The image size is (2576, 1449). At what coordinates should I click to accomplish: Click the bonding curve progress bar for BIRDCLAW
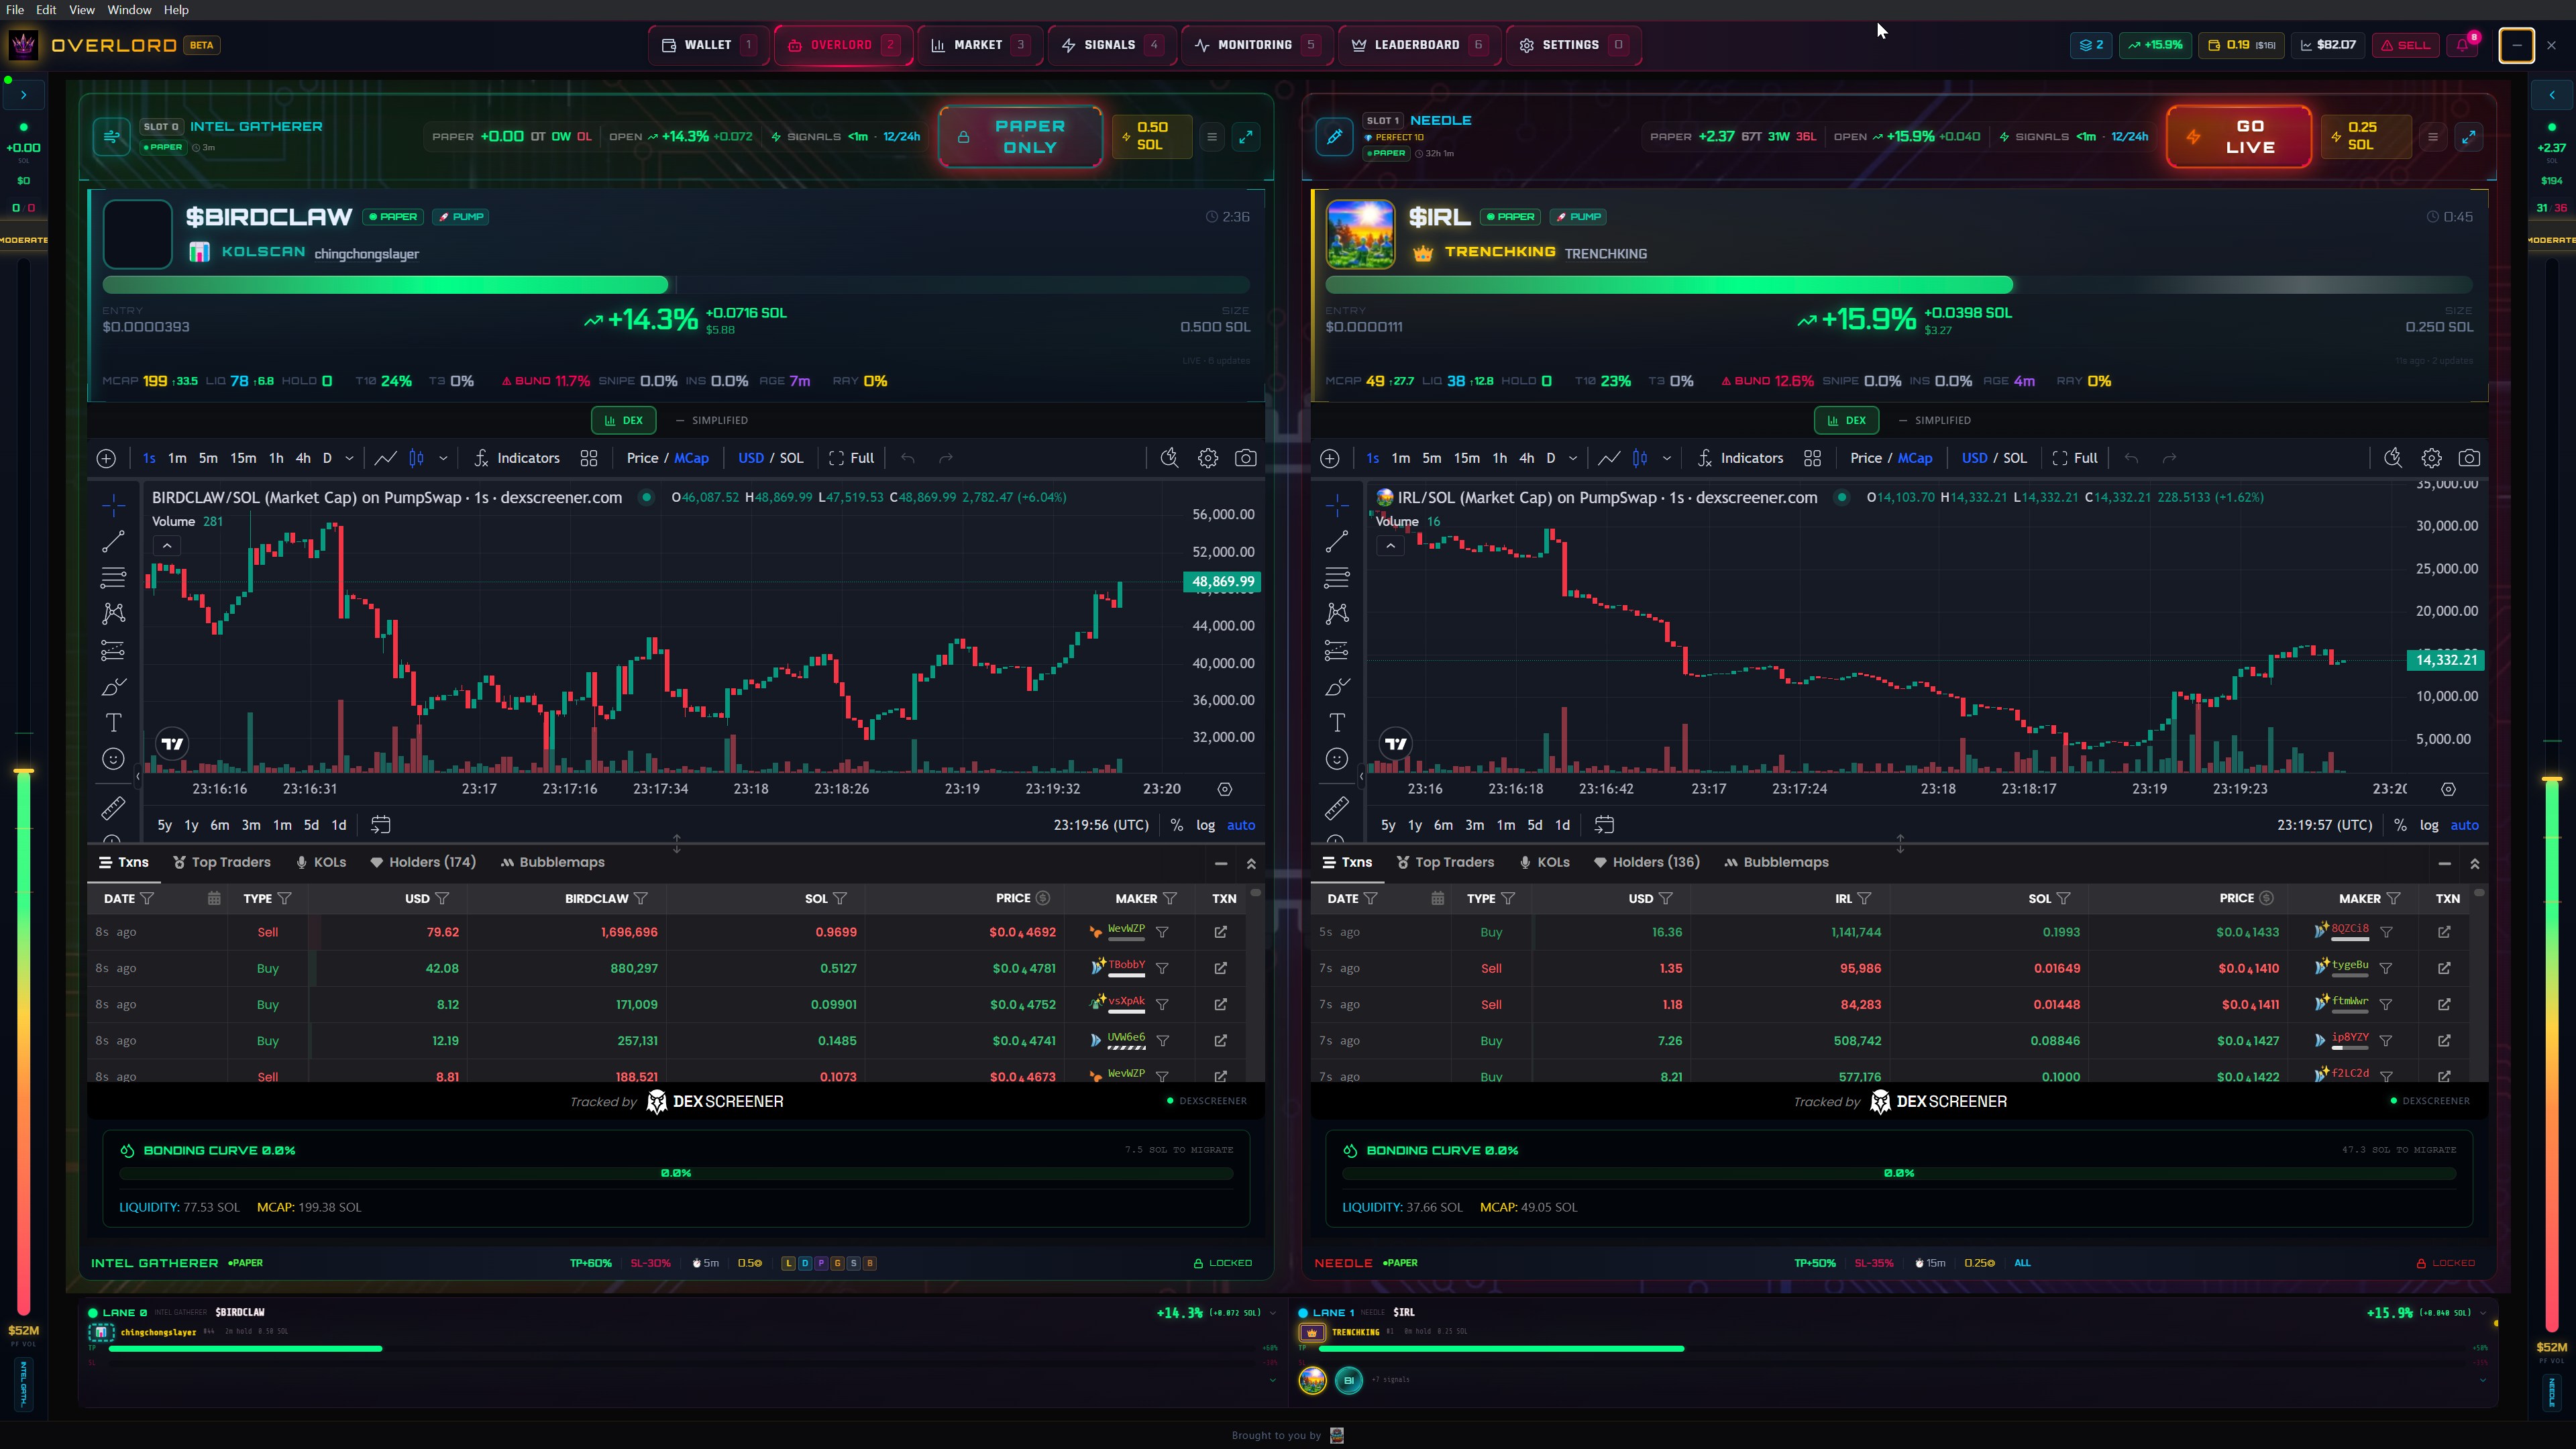677,1172
